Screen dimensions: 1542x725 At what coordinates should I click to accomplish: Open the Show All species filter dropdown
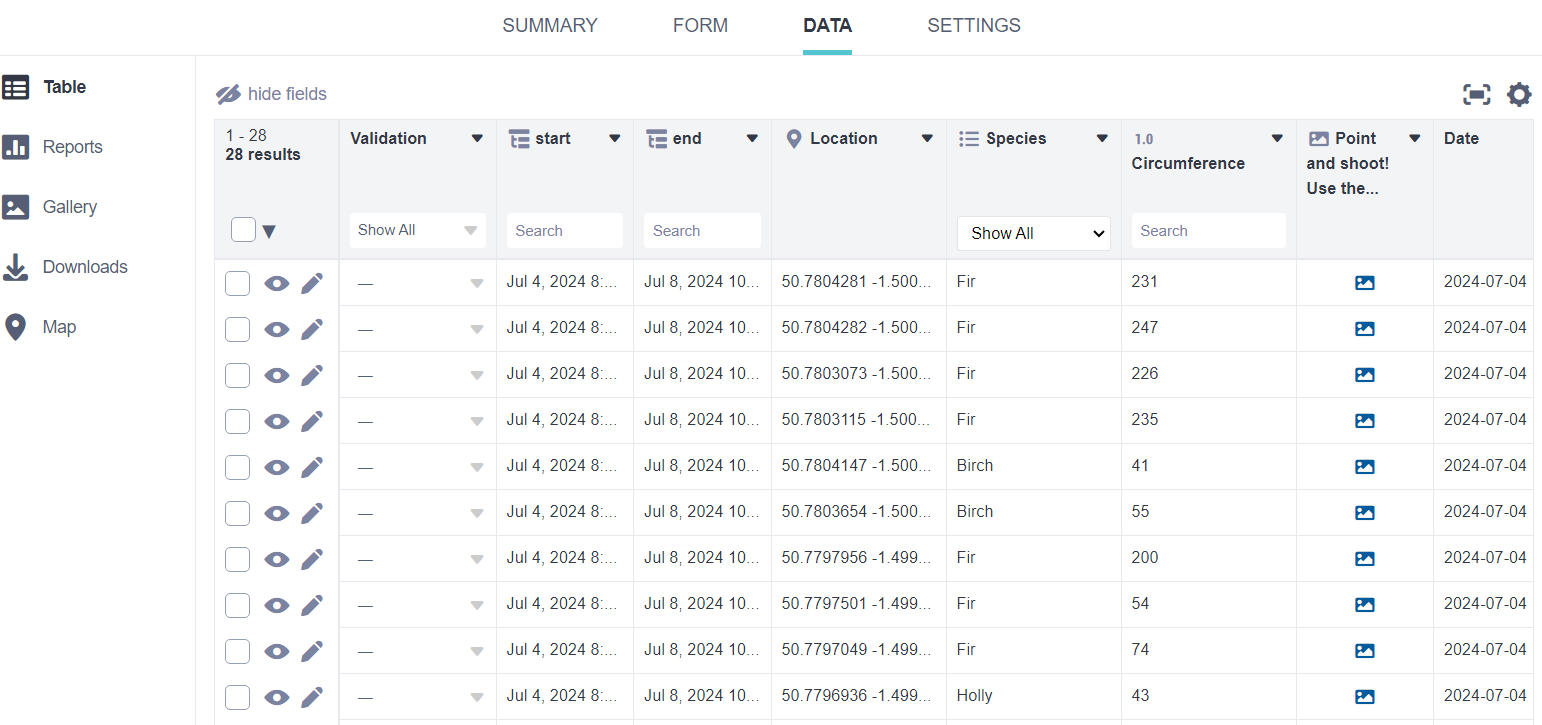tap(1033, 233)
